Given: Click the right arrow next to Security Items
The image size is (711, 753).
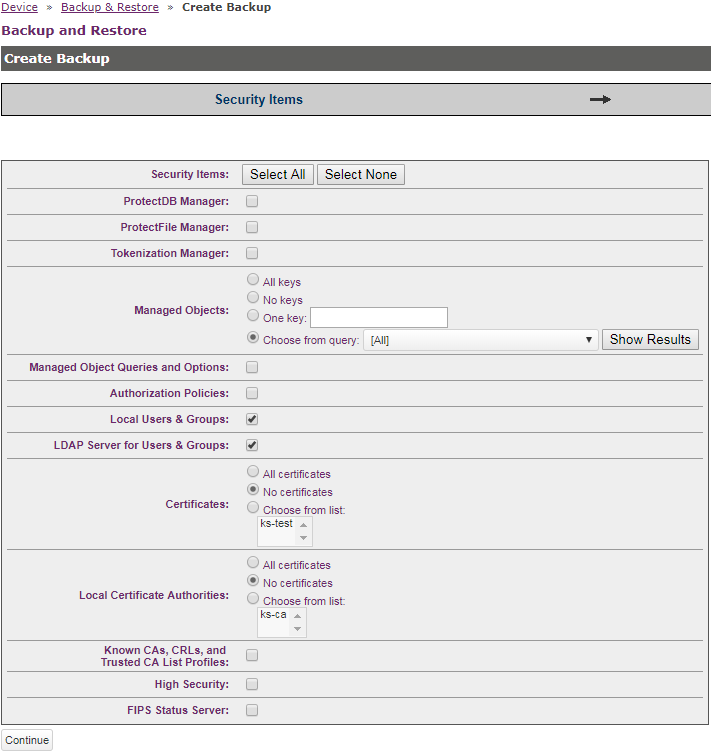Looking at the screenshot, I should coord(600,100).
